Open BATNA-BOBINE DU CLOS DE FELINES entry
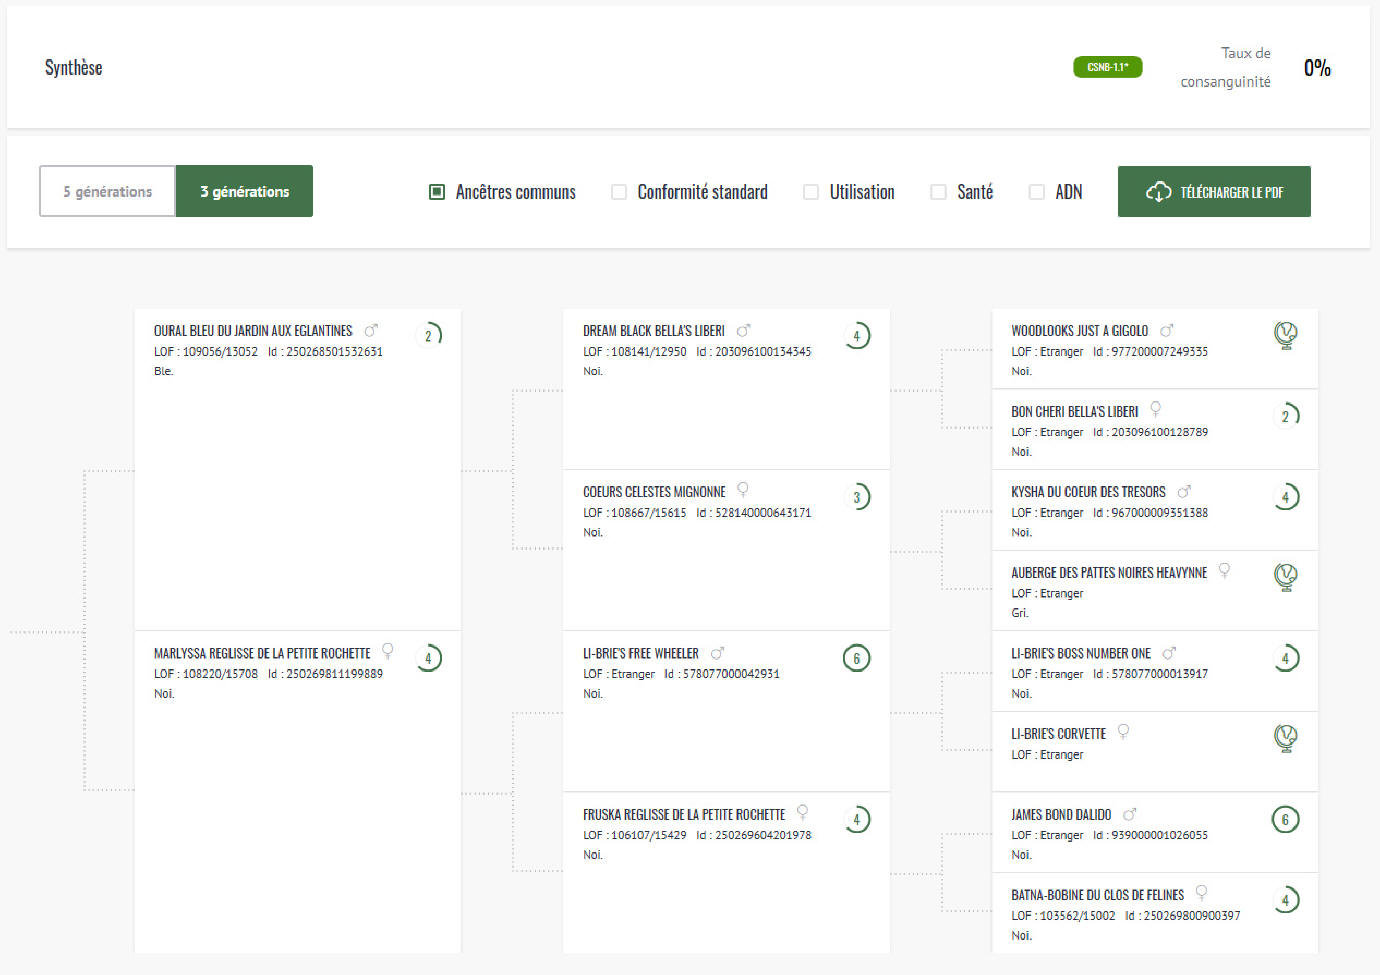 (1097, 895)
